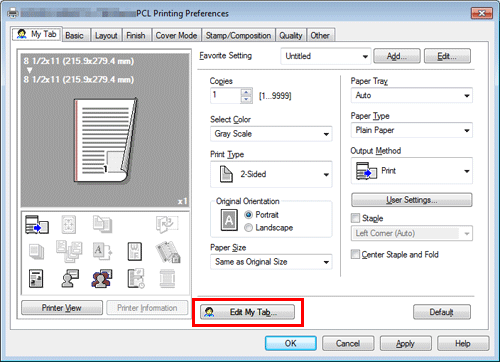Open the Select Color dropdown

point(271,134)
